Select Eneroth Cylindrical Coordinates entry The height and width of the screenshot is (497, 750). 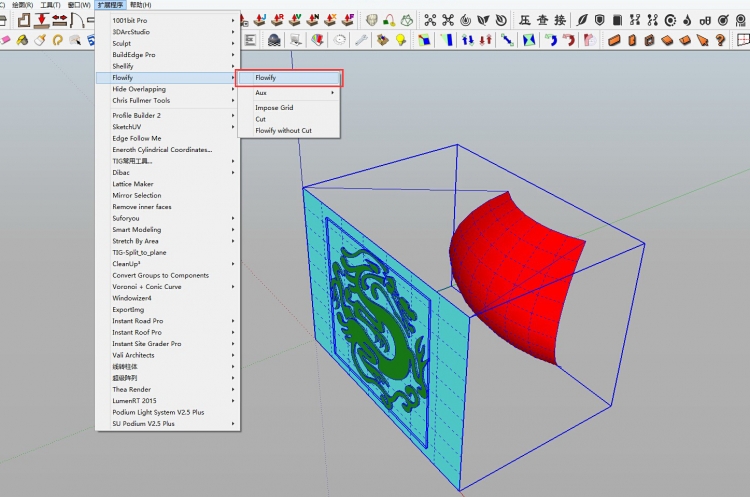[x=168, y=150]
